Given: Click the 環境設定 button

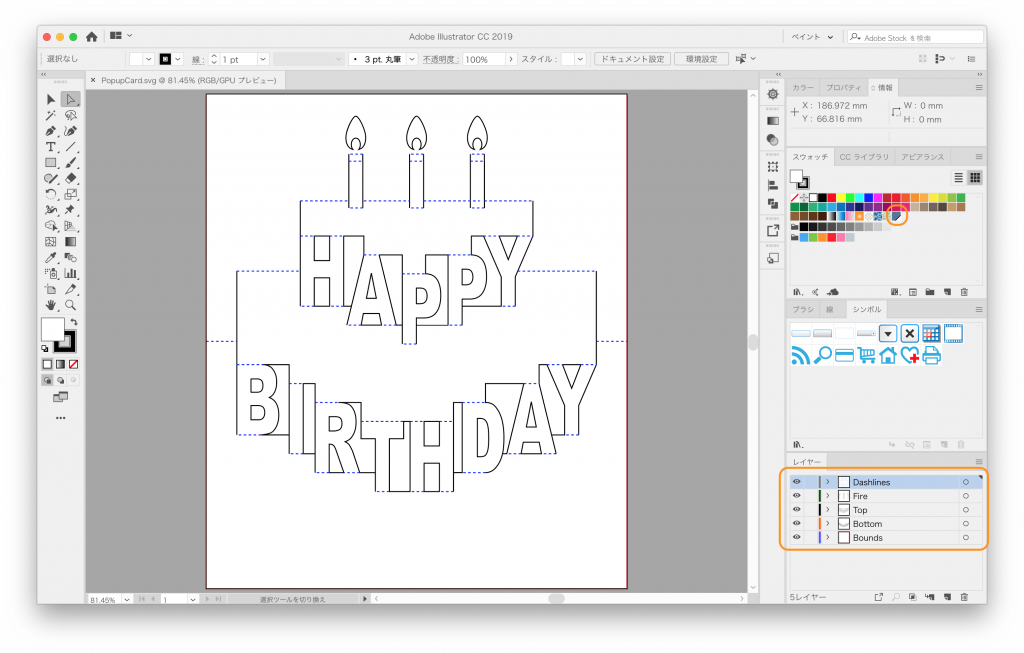Looking at the screenshot, I should [701, 59].
